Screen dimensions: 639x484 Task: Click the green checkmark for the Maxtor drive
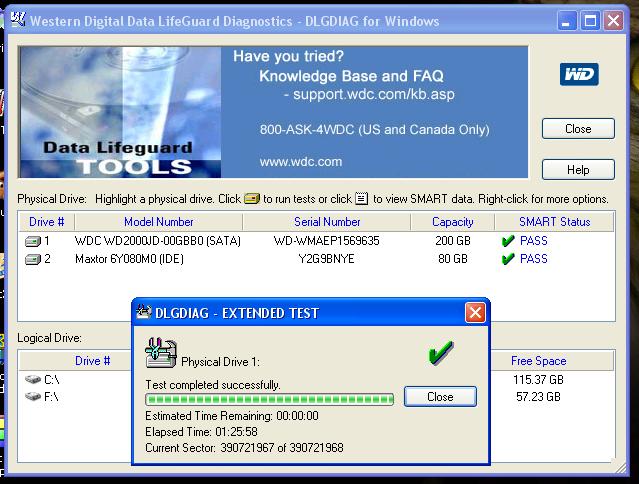tap(508, 259)
